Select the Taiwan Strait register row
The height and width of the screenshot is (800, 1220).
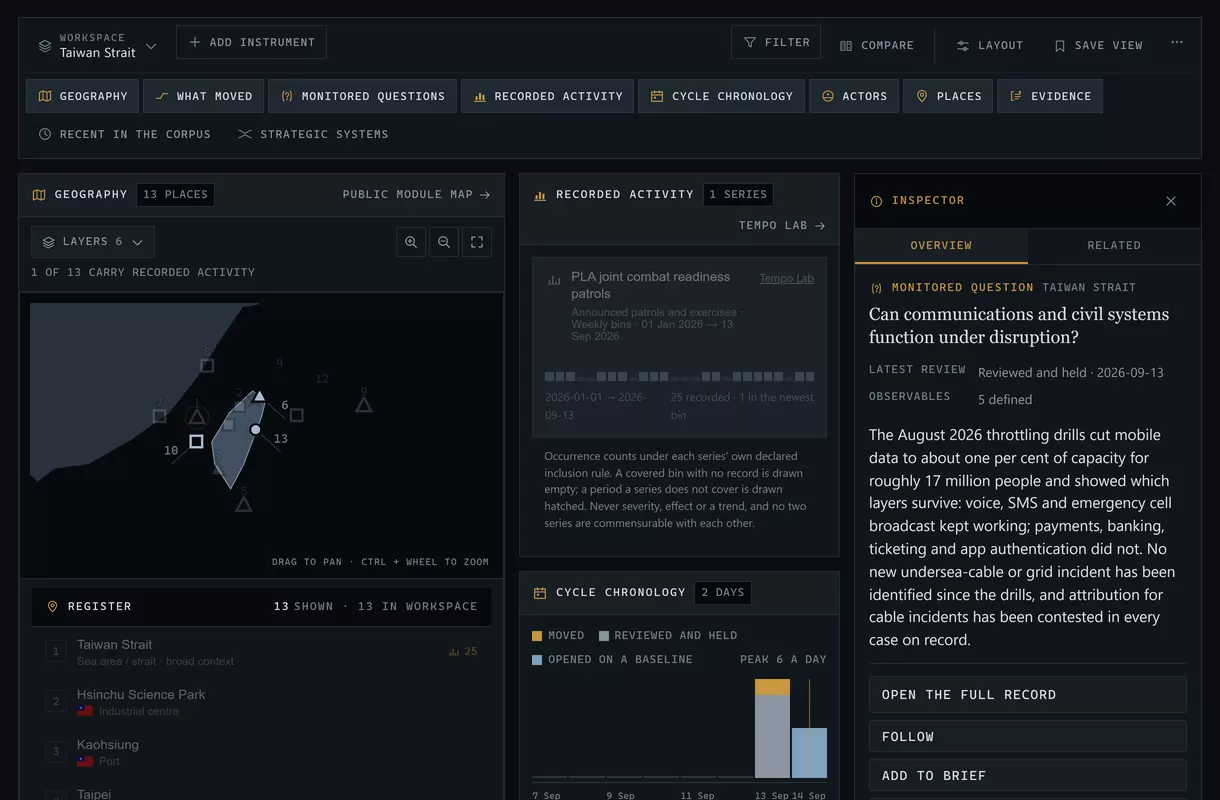262,652
